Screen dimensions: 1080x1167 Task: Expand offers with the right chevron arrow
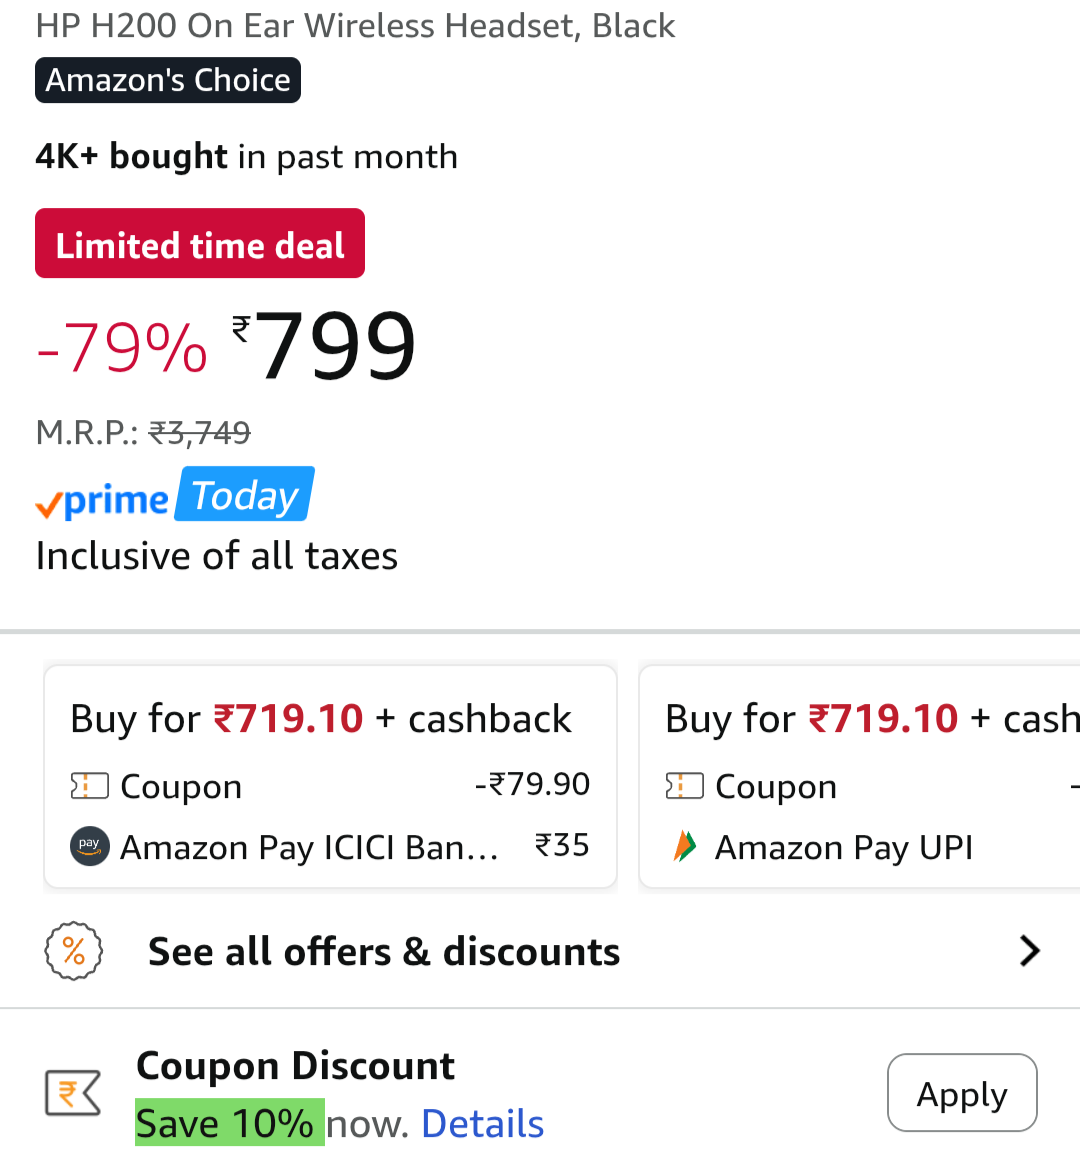1029,950
